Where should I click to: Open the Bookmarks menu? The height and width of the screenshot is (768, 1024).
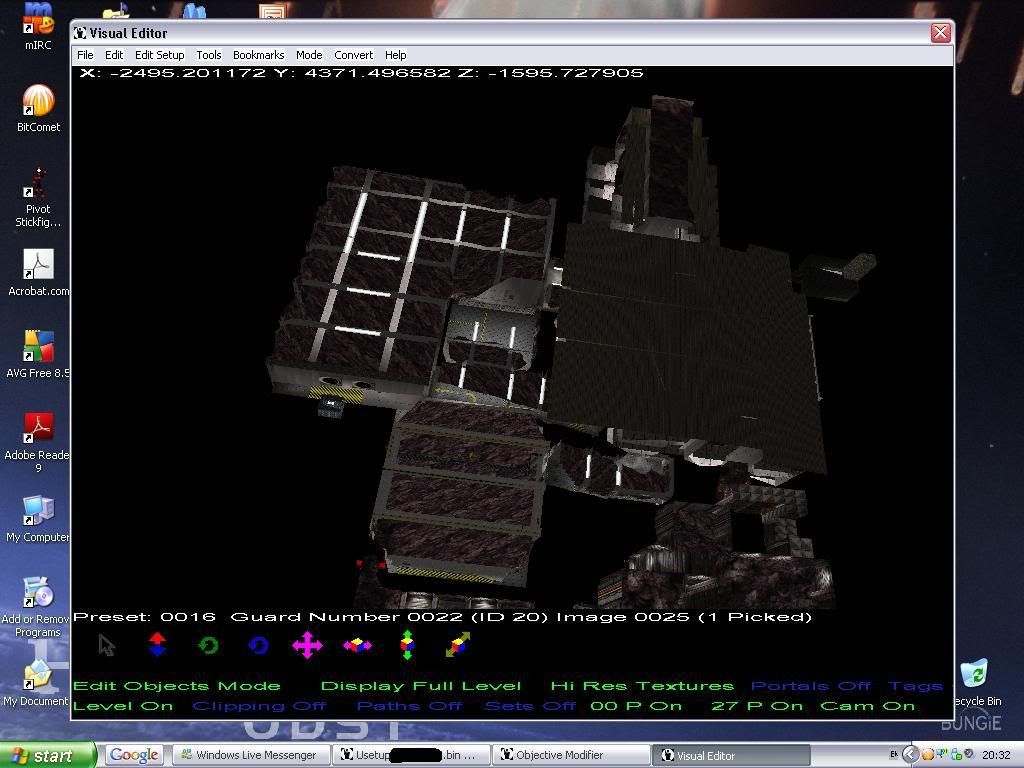[258, 55]
